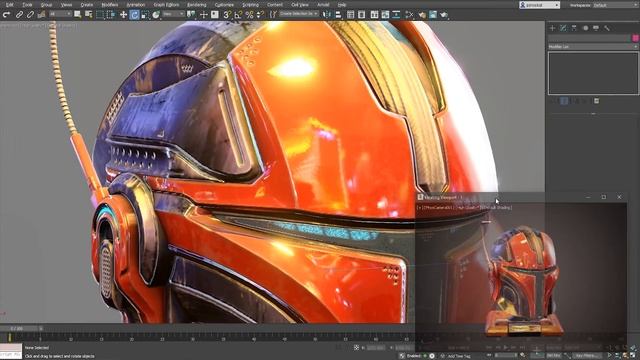640x360 pixels.
Task: Open the Workspaces Default dropdown
Action: [615, 5]
